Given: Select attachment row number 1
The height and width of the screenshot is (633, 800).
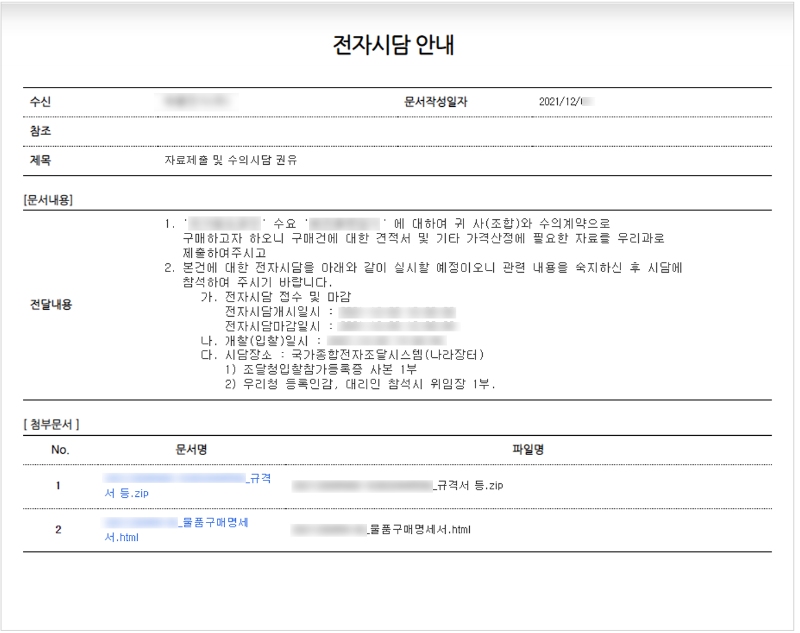Looking at the screenshot, I should [x=62, y=484].
